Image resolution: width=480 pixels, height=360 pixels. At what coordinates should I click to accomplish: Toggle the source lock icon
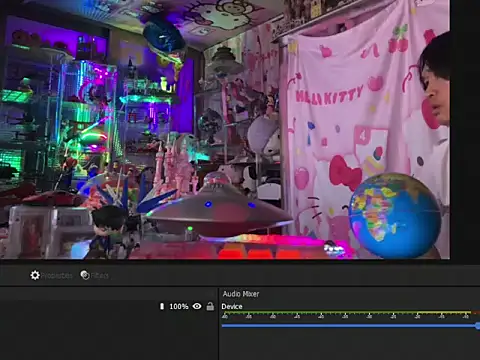point(210,306)
